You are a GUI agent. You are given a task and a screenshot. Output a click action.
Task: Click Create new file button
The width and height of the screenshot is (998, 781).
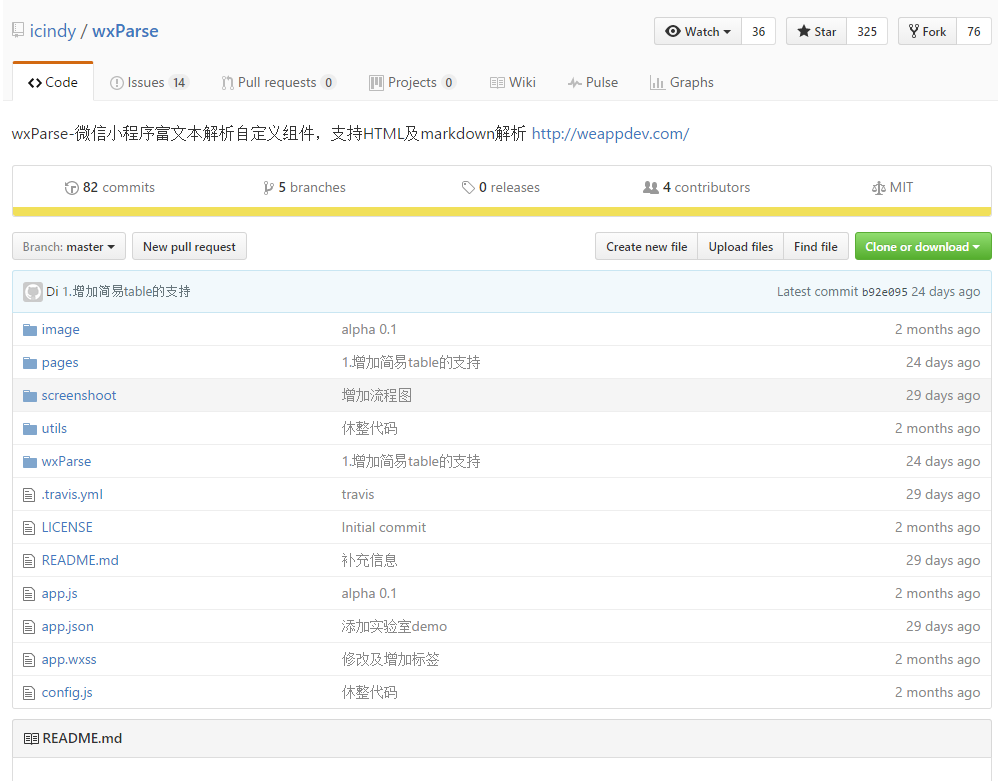click(x=647, y=246)
